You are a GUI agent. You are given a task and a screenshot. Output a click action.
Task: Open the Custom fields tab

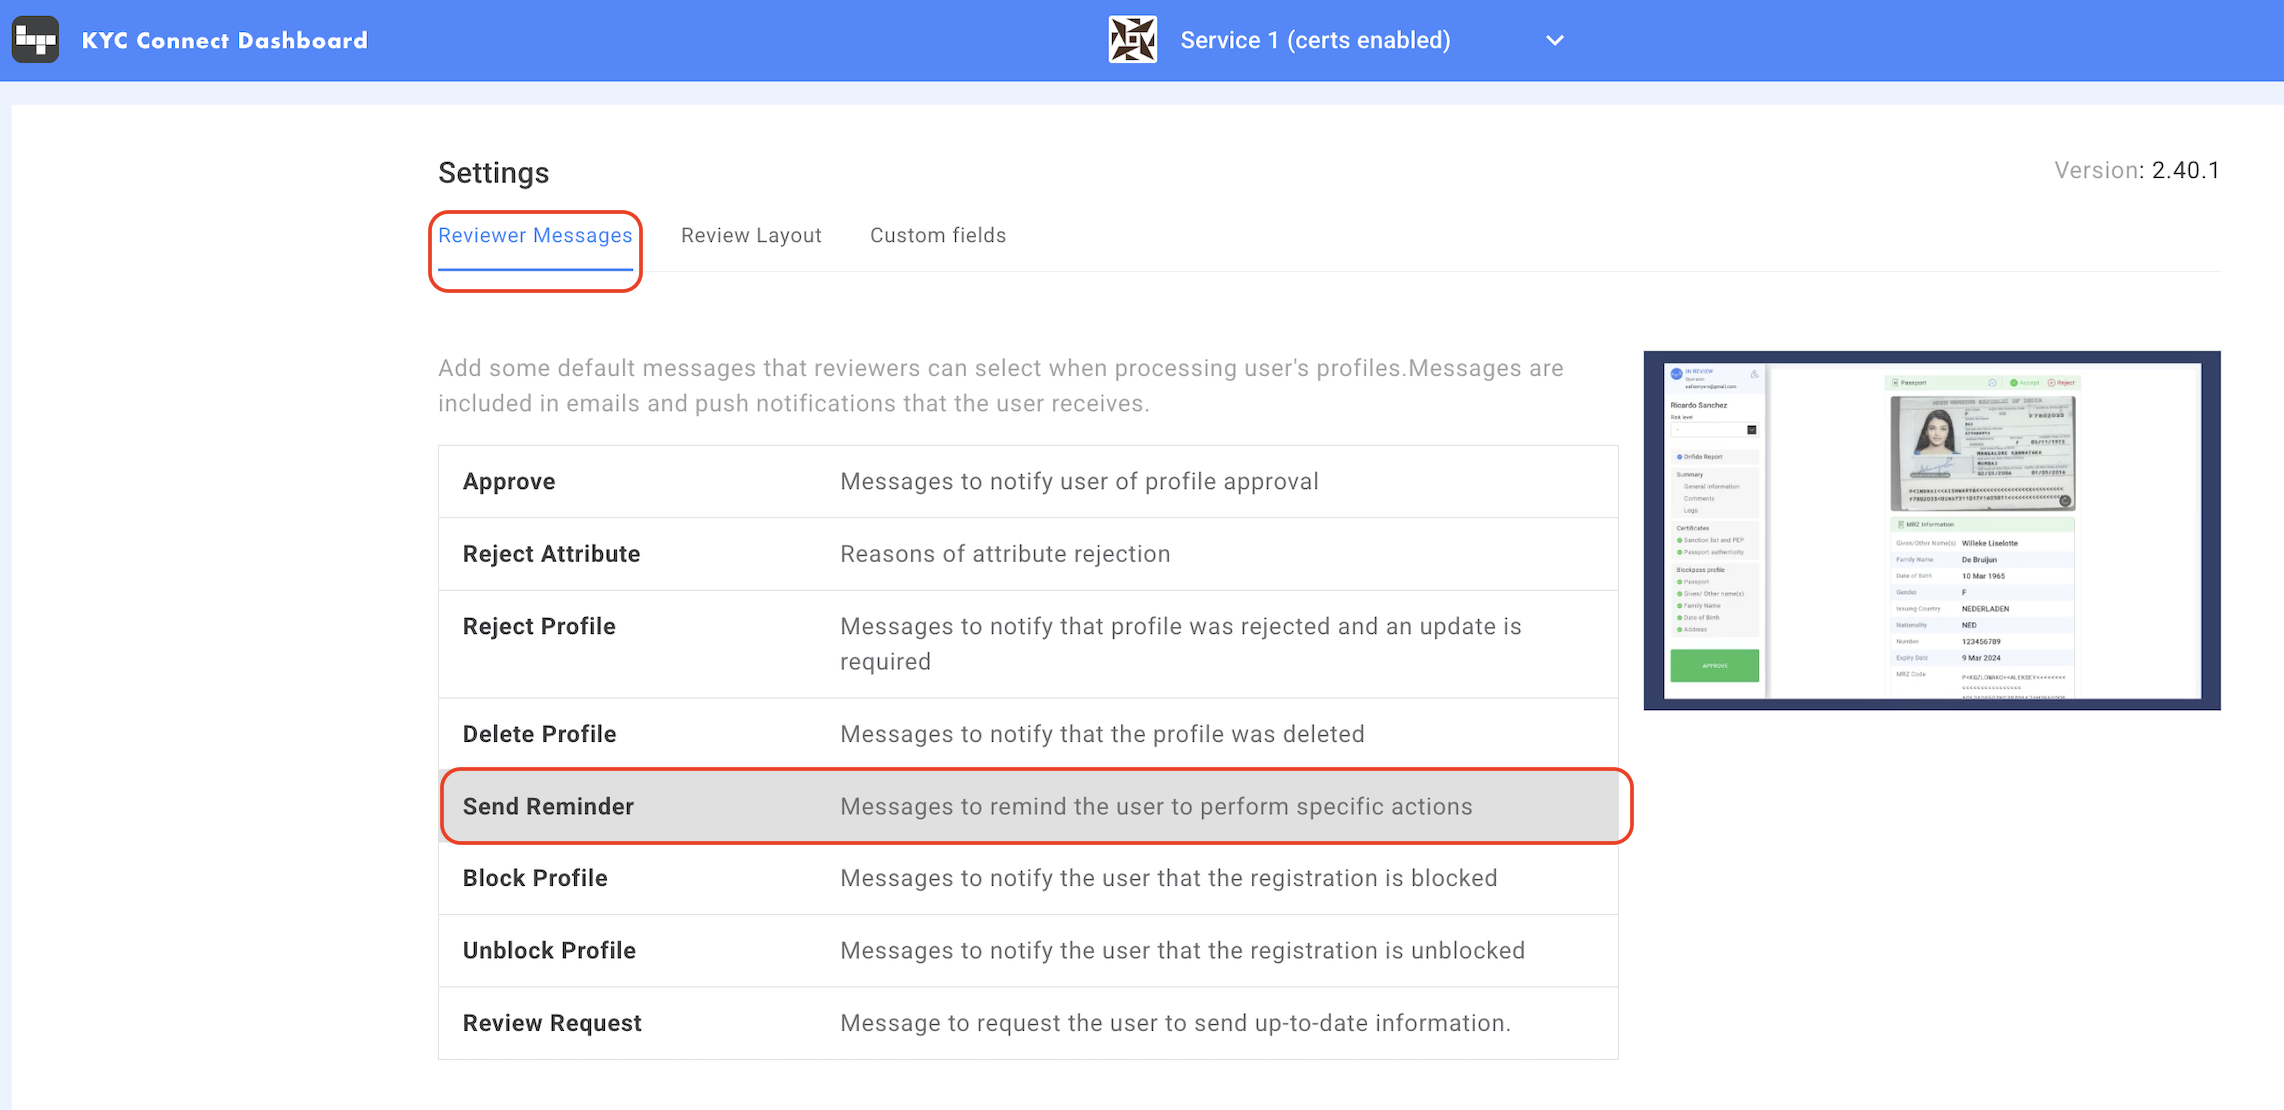(x=937, y=236)
